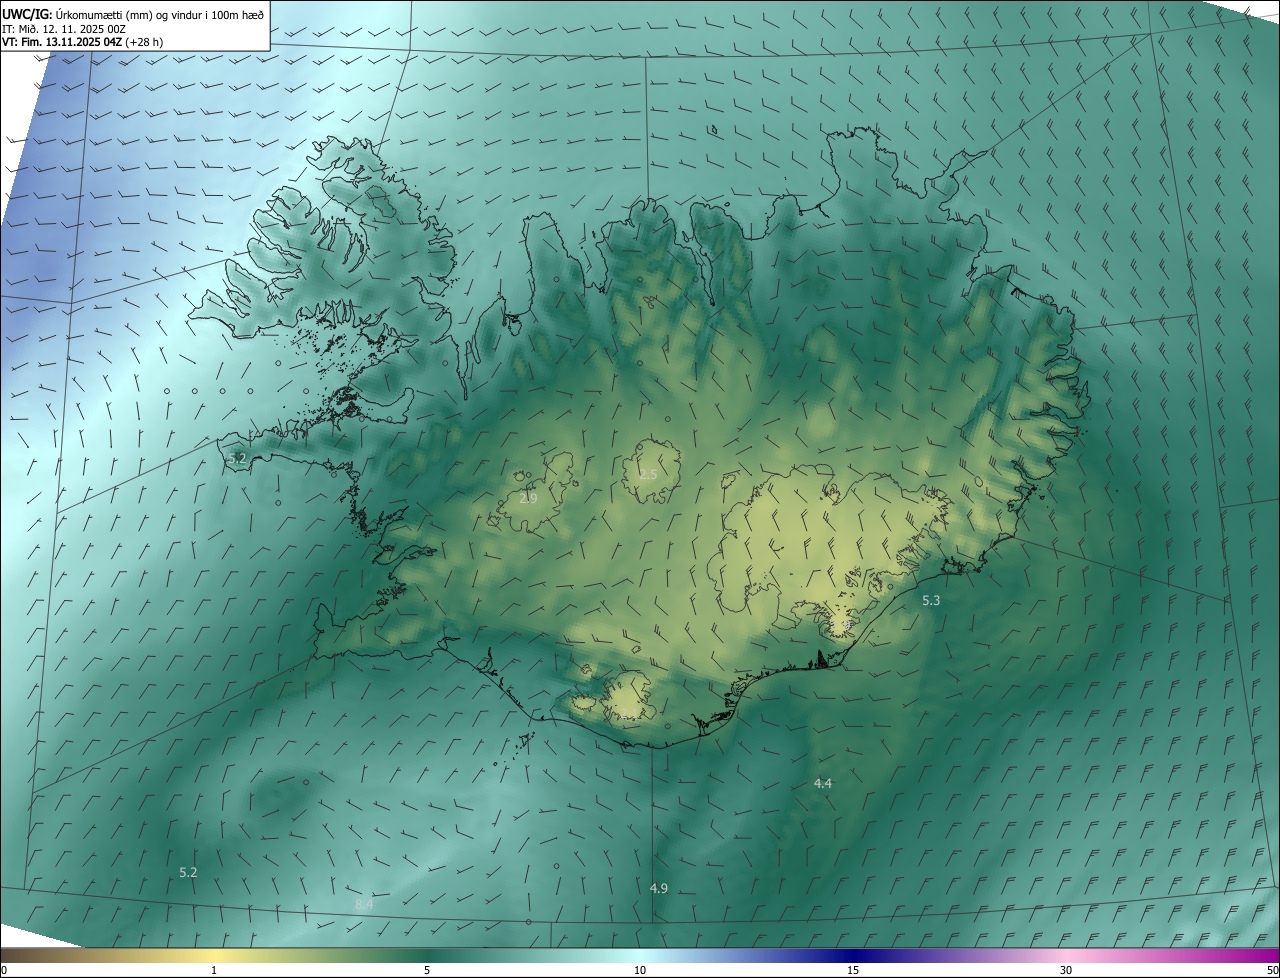The image size is (1280, 978).
Task: Click the 5 tick label on the color scale
Action: pos(427,970)
